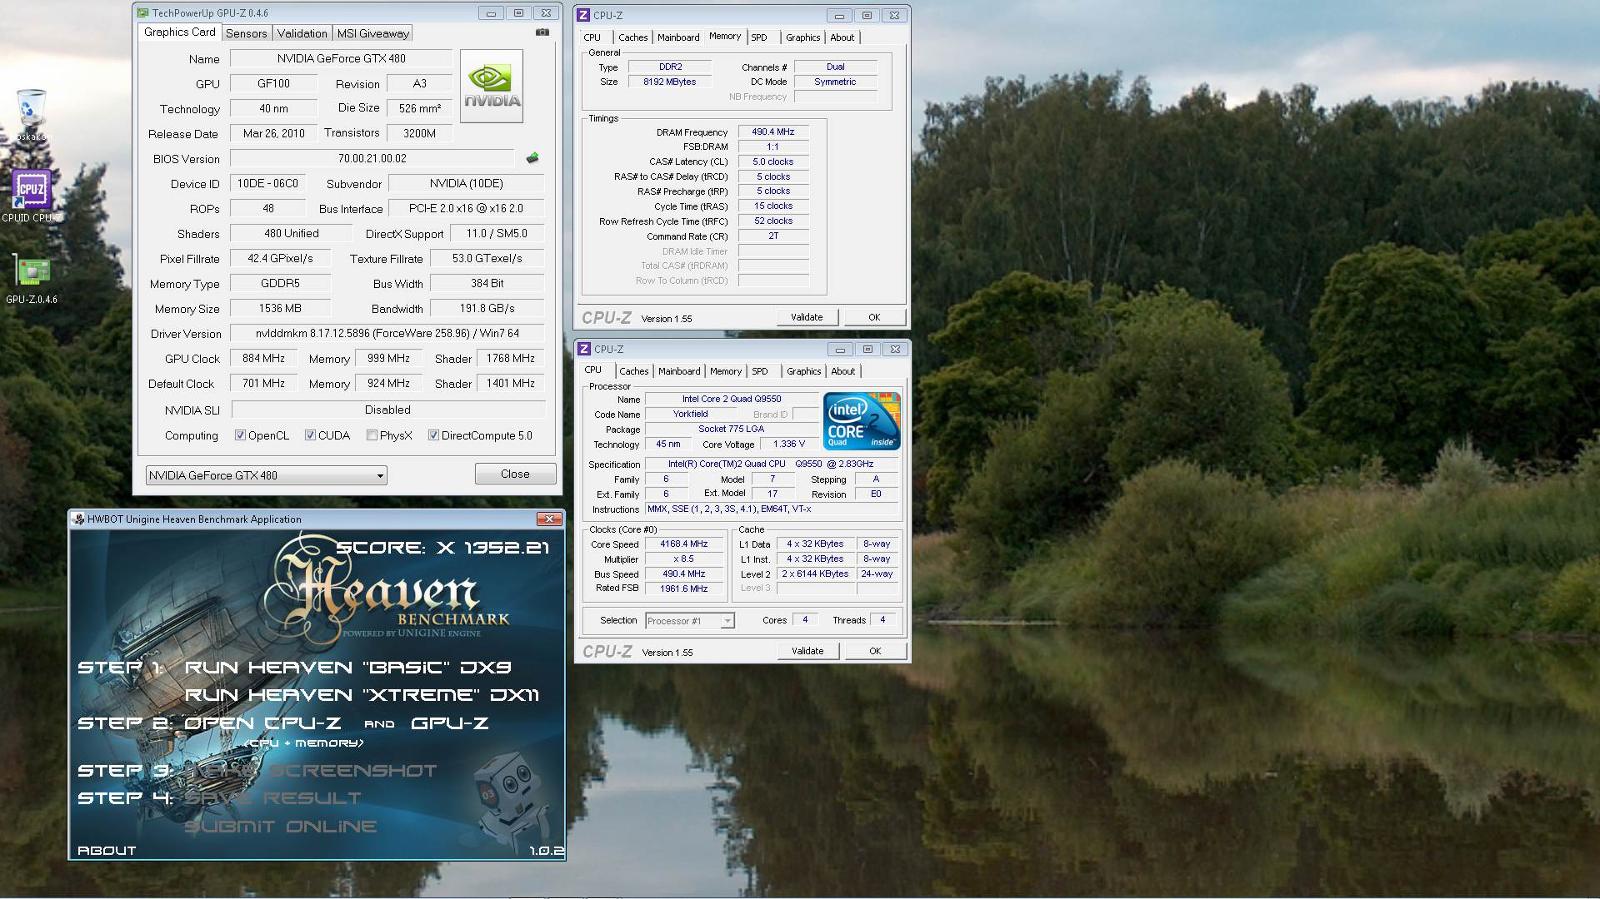Click the NVIDIA SLI Disabled field
This screenshot has width=1600, height=899.
click(x=388, y=409)
